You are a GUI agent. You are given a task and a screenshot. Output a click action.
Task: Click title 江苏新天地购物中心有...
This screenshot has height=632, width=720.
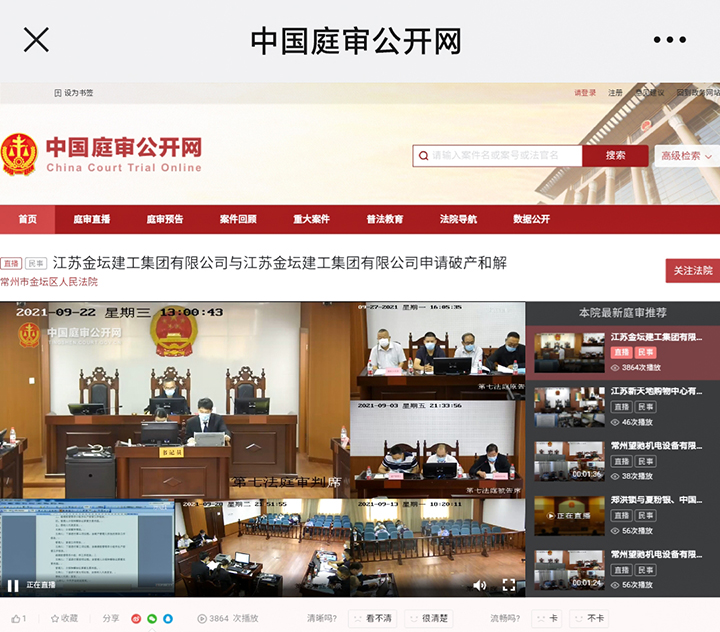[656, 391]
